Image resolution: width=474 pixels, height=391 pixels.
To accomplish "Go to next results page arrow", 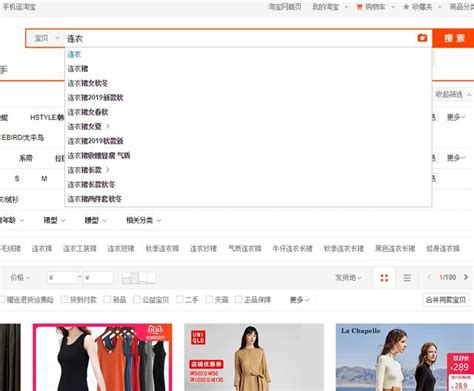I will tap(466, 277).
